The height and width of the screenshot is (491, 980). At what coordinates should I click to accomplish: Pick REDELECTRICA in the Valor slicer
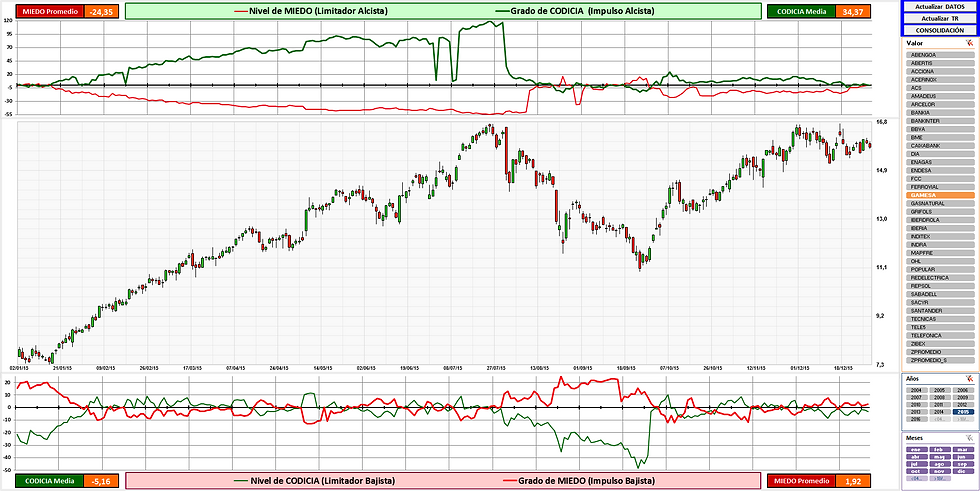(x=940, y=277)
